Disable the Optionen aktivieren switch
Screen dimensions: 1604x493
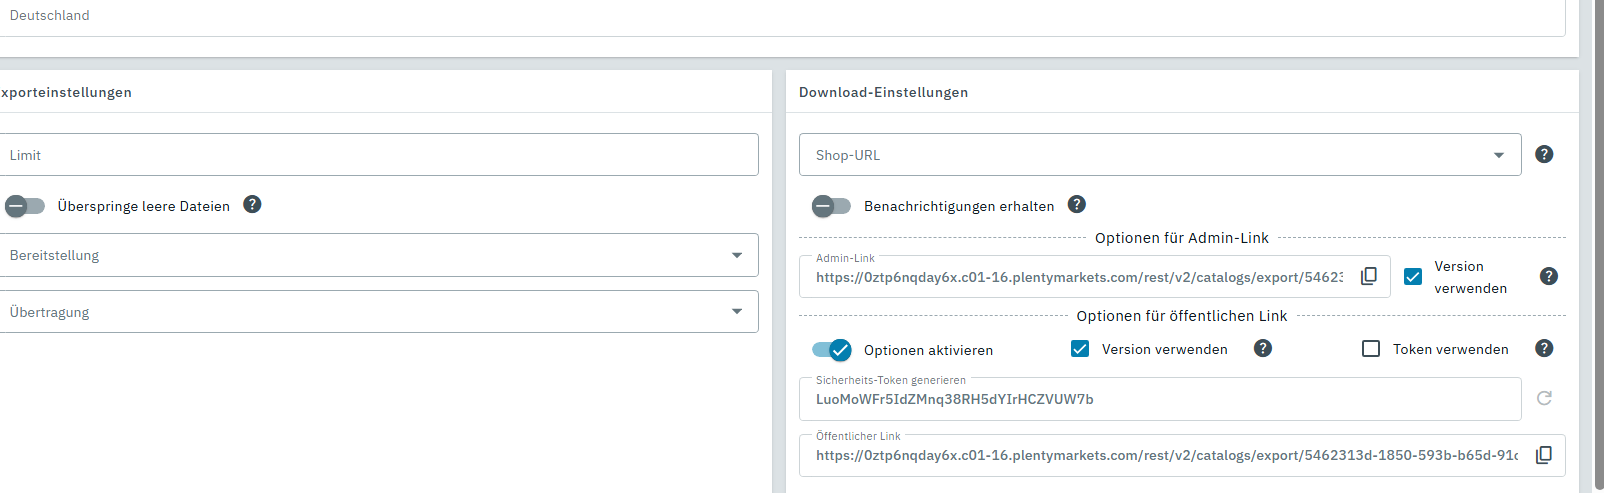pos(831,350)
